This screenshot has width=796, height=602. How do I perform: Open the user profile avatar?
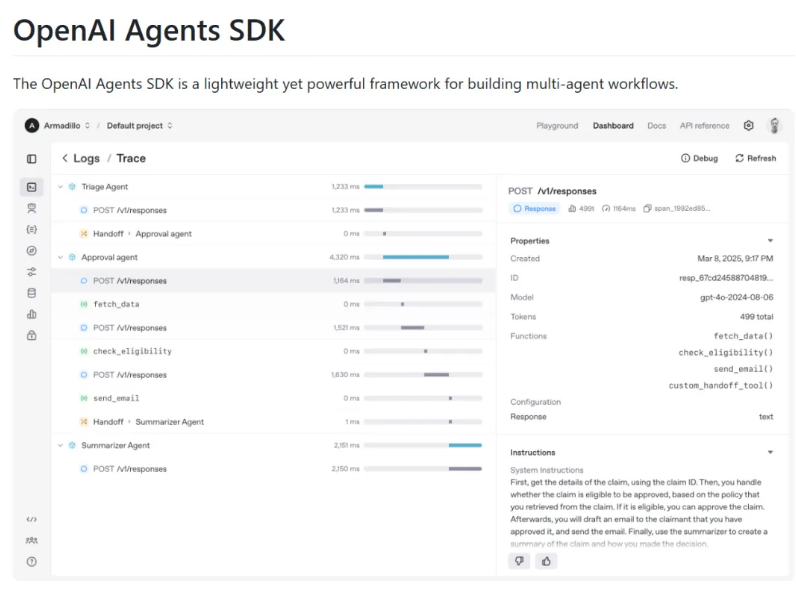tap(774, 125)
